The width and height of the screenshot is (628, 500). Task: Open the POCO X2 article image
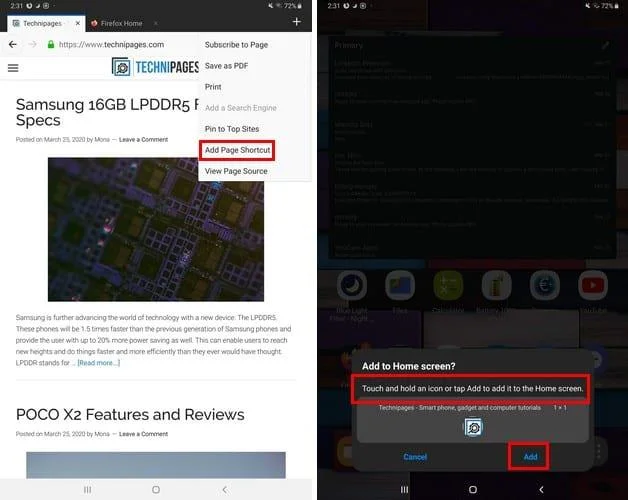click(x=156, y=465)
